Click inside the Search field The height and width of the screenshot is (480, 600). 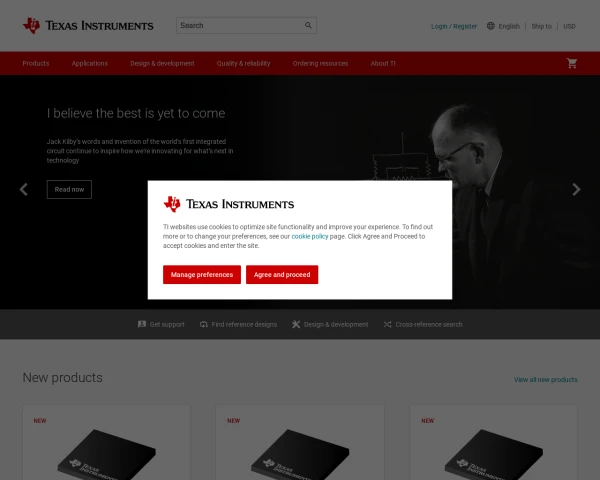(240, 25)
